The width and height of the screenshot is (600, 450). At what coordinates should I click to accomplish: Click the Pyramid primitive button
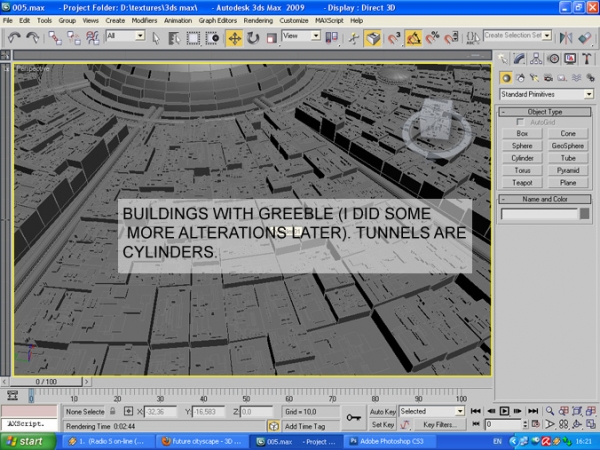click(x=568, y=170)
